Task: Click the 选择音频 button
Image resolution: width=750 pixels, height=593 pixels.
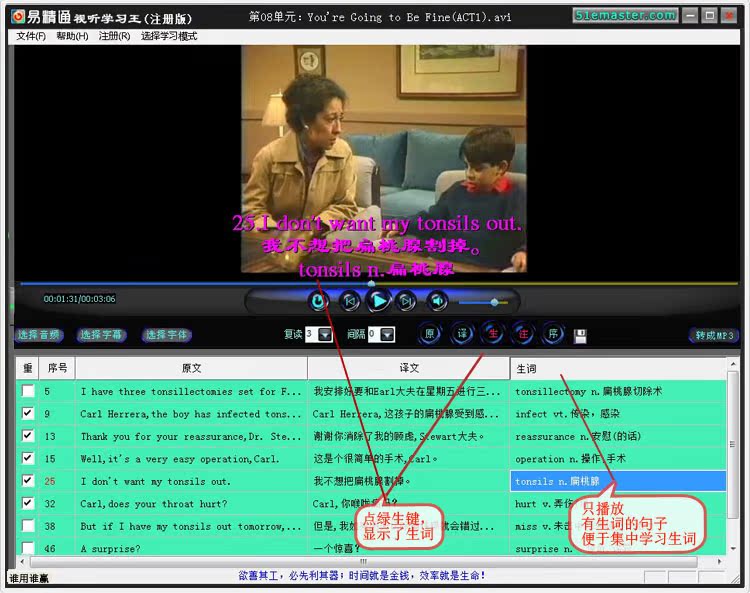Action: coord(39,335)
